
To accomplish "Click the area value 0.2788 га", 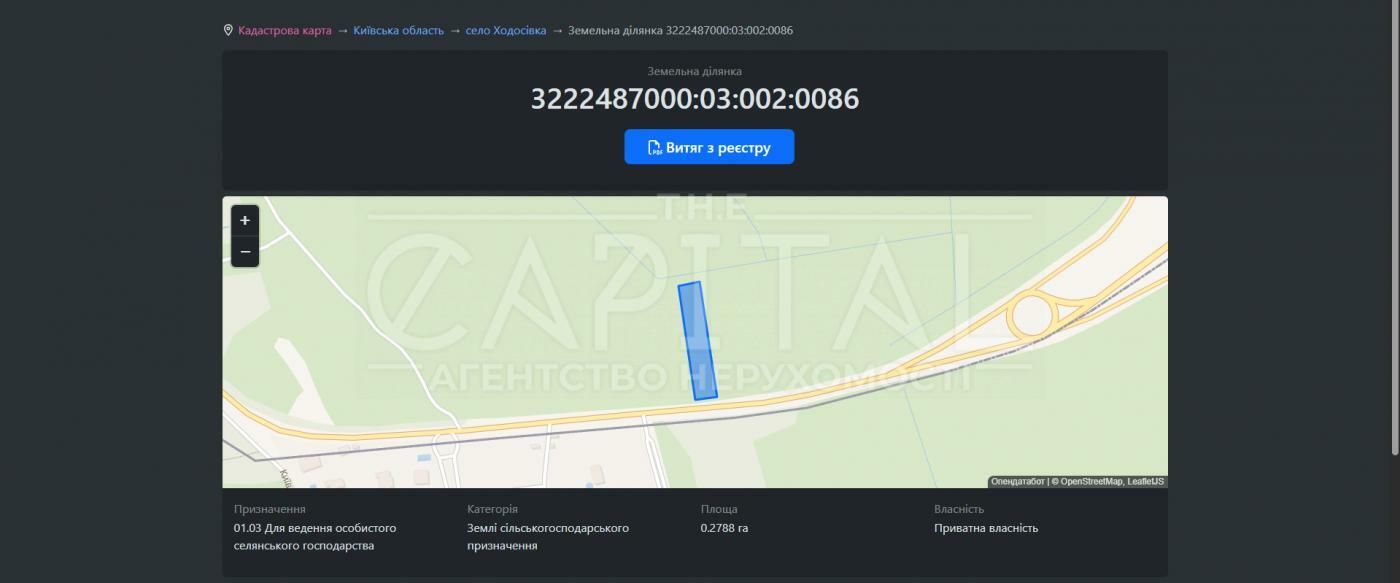I will point(724,528).
